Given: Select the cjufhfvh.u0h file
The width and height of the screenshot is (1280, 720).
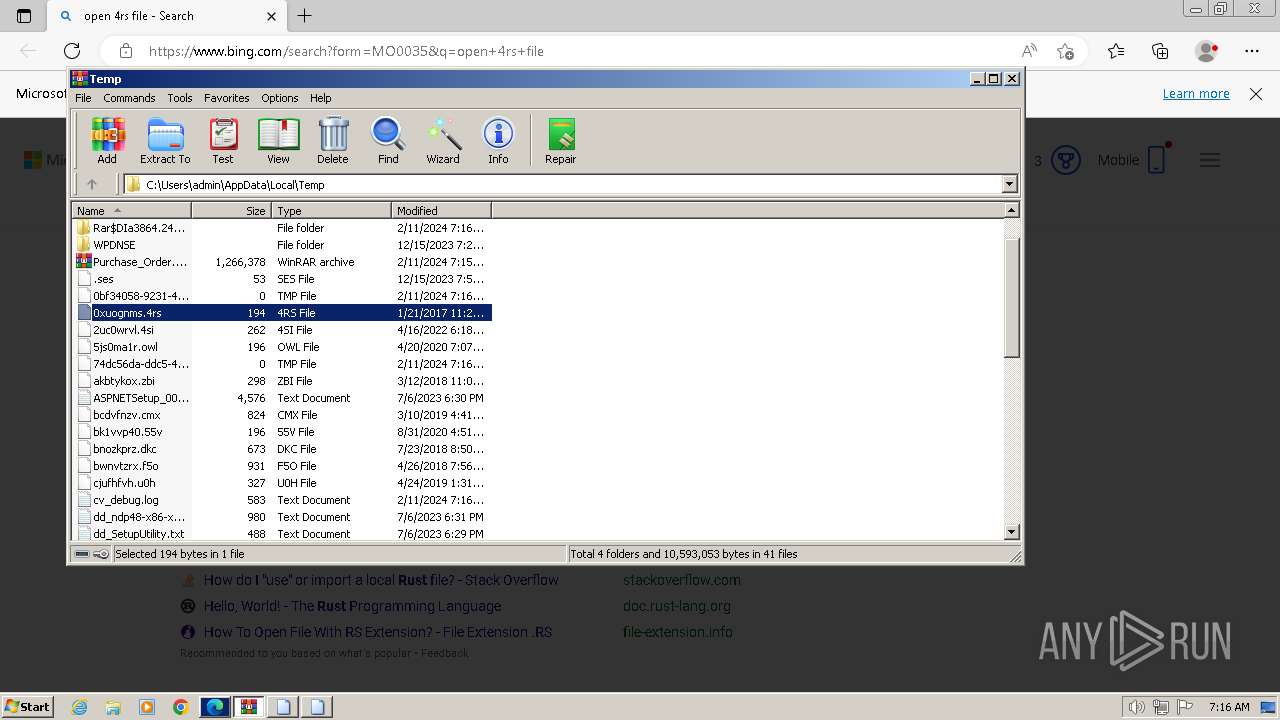Looking at the screenshot, I should click(280, 483).
